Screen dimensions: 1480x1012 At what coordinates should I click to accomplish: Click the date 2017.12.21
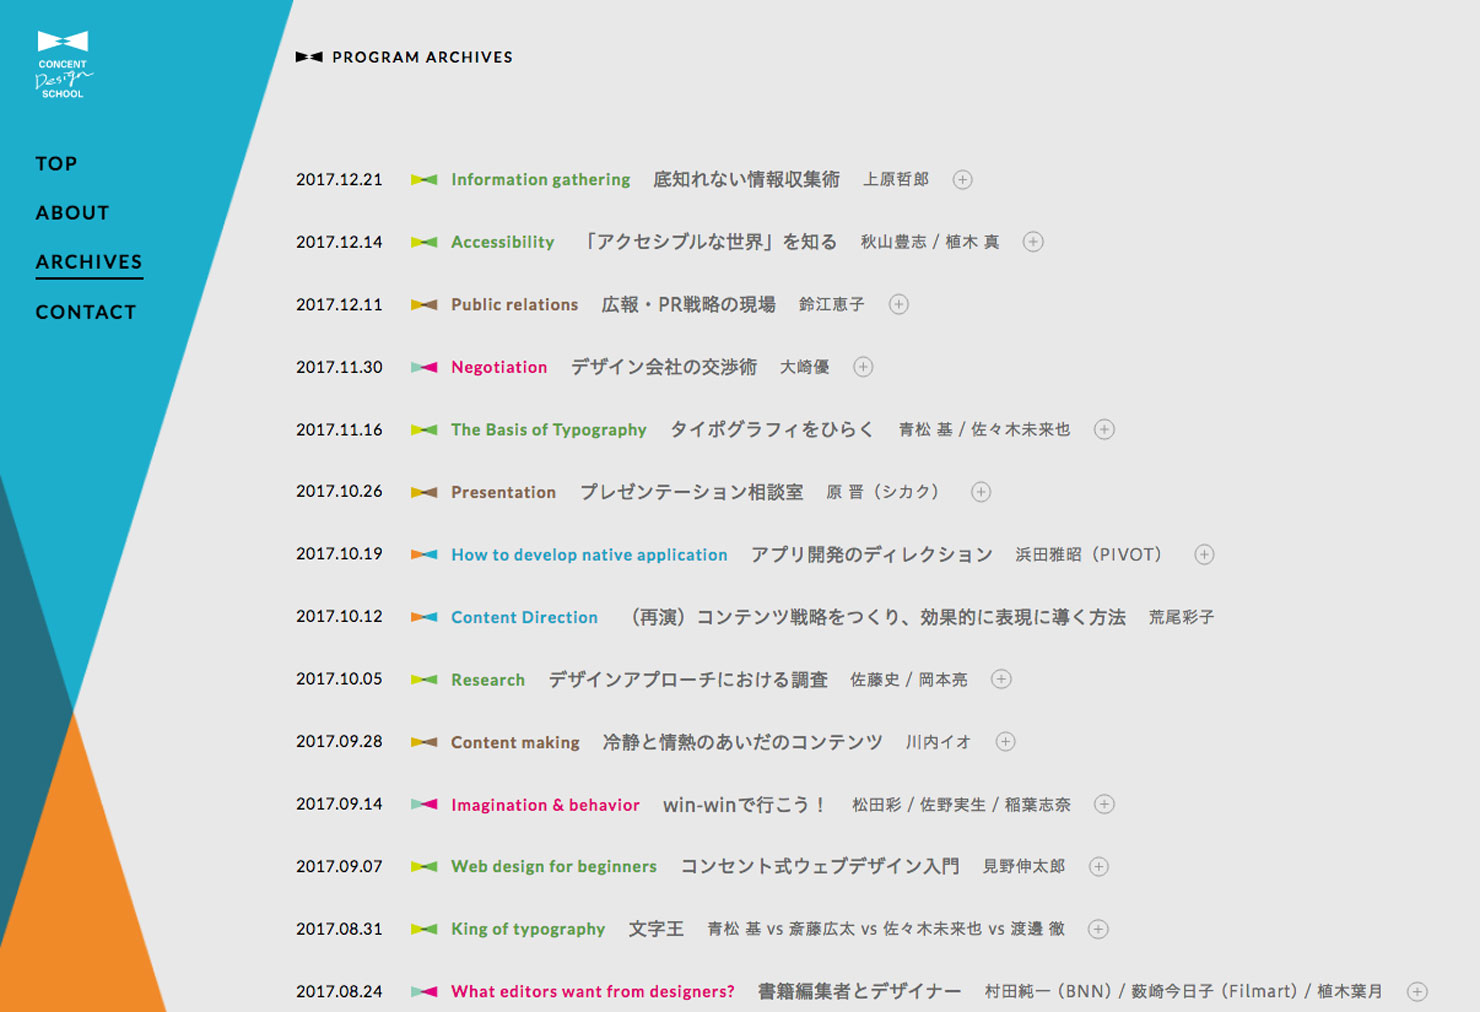[x=339, y=180]
